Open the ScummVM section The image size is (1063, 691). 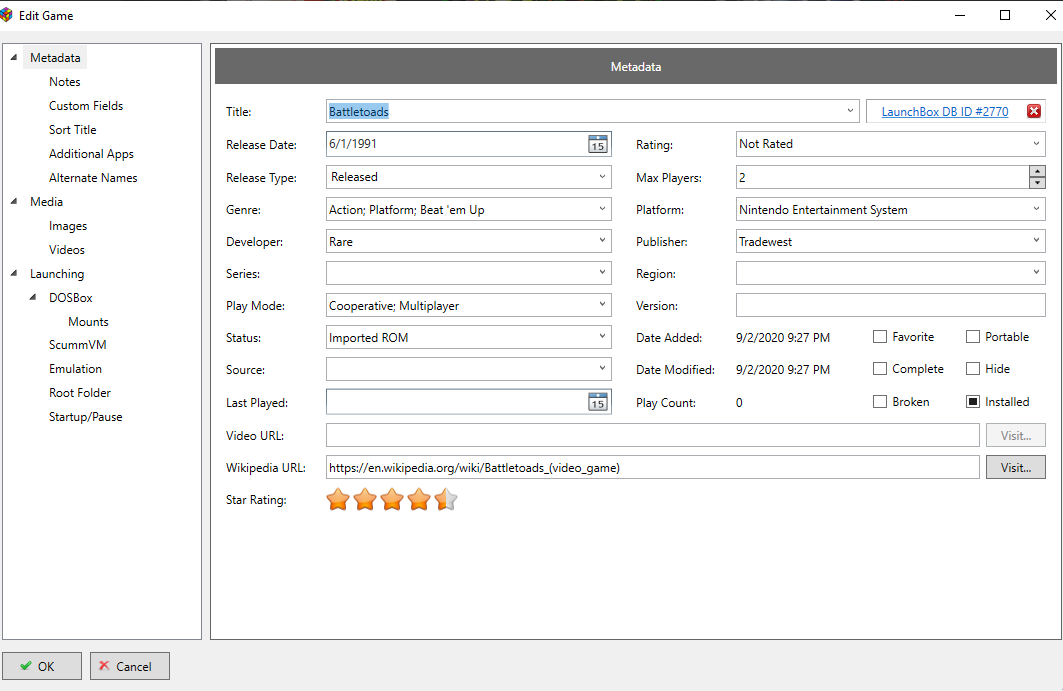77,344
